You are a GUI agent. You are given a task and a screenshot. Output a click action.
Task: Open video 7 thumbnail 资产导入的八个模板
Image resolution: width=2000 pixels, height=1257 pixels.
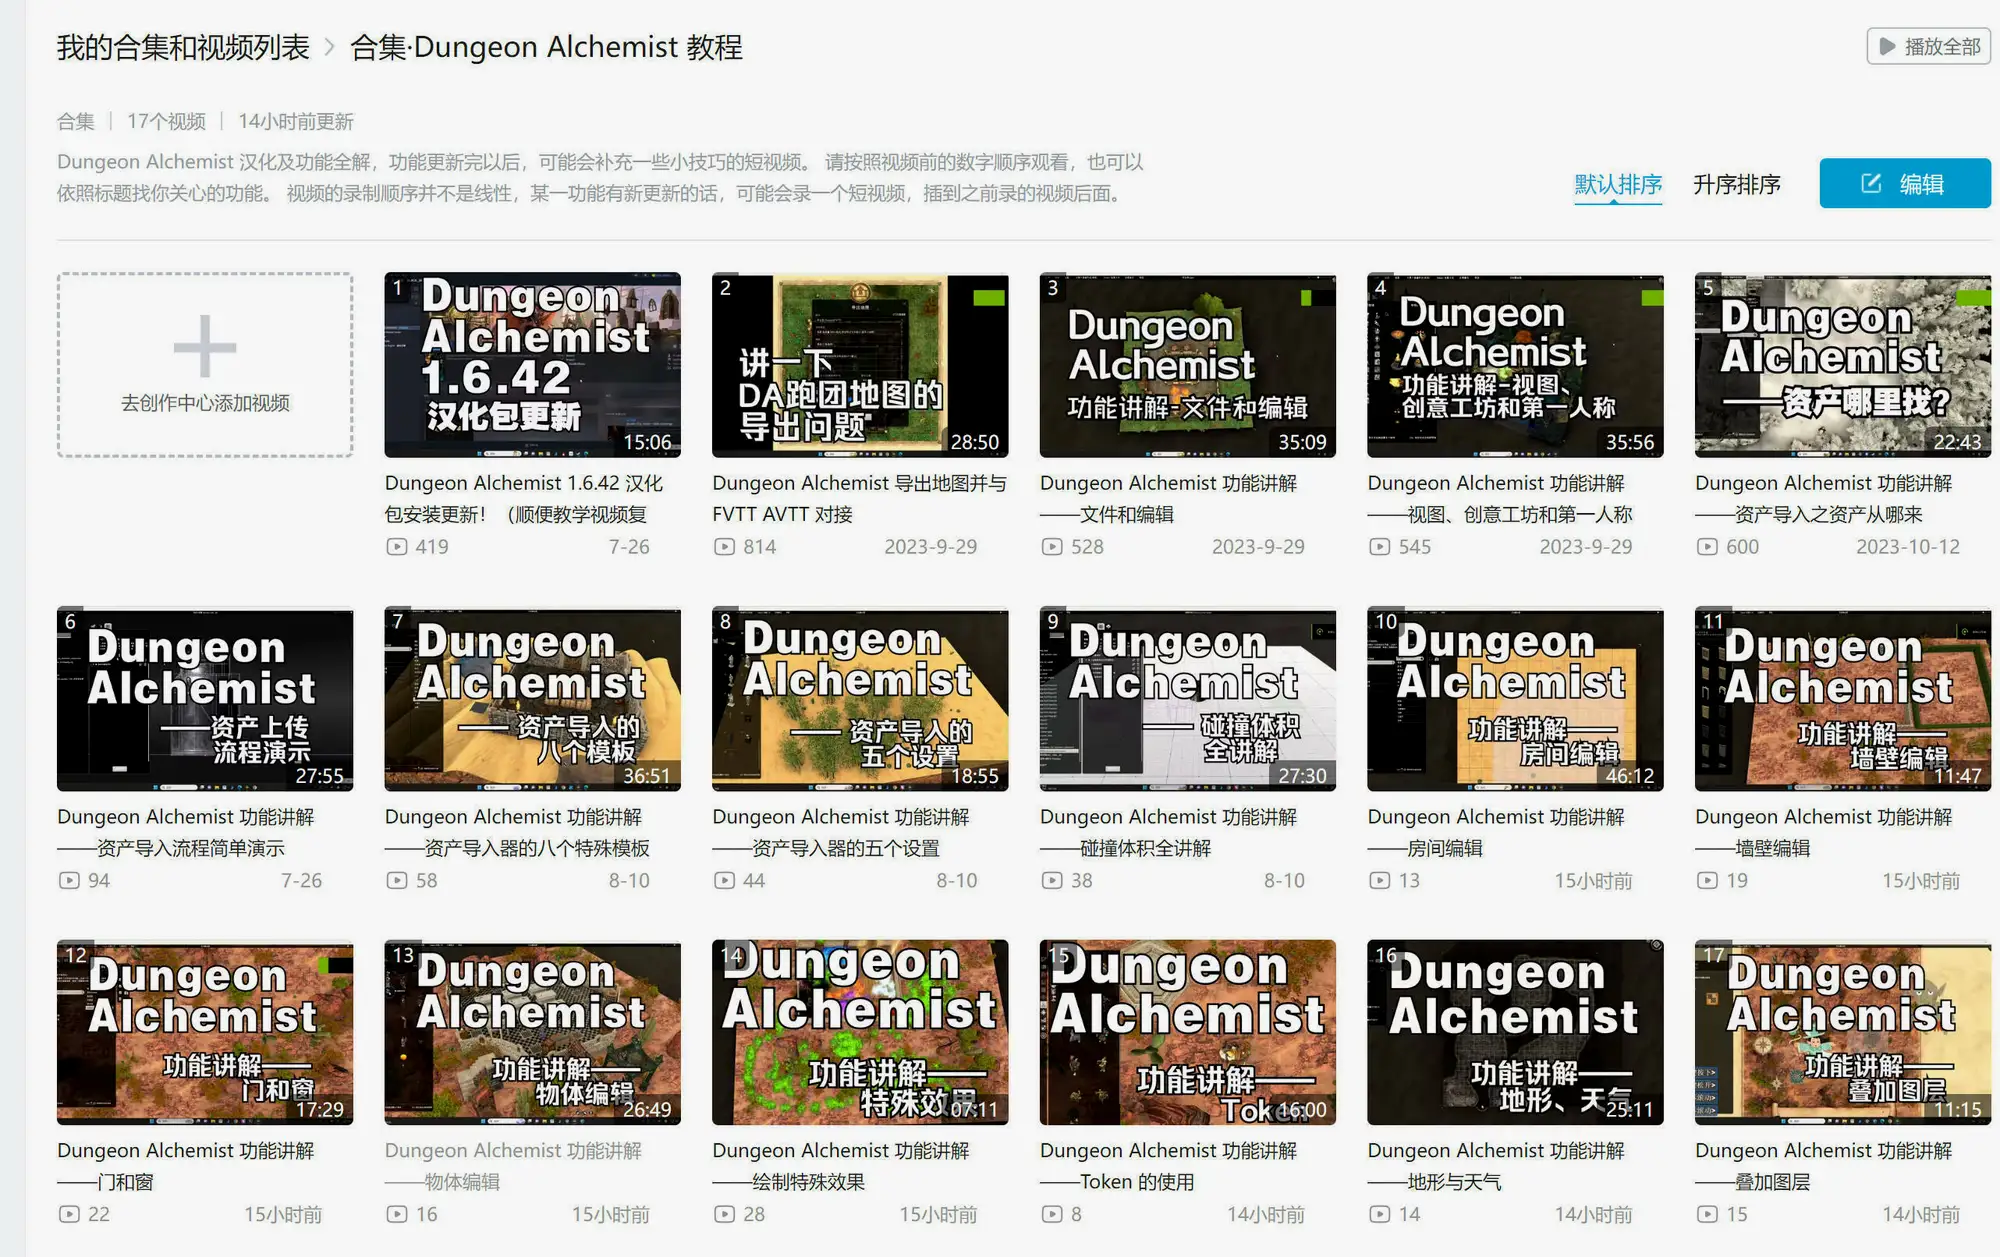click(532, 699)
